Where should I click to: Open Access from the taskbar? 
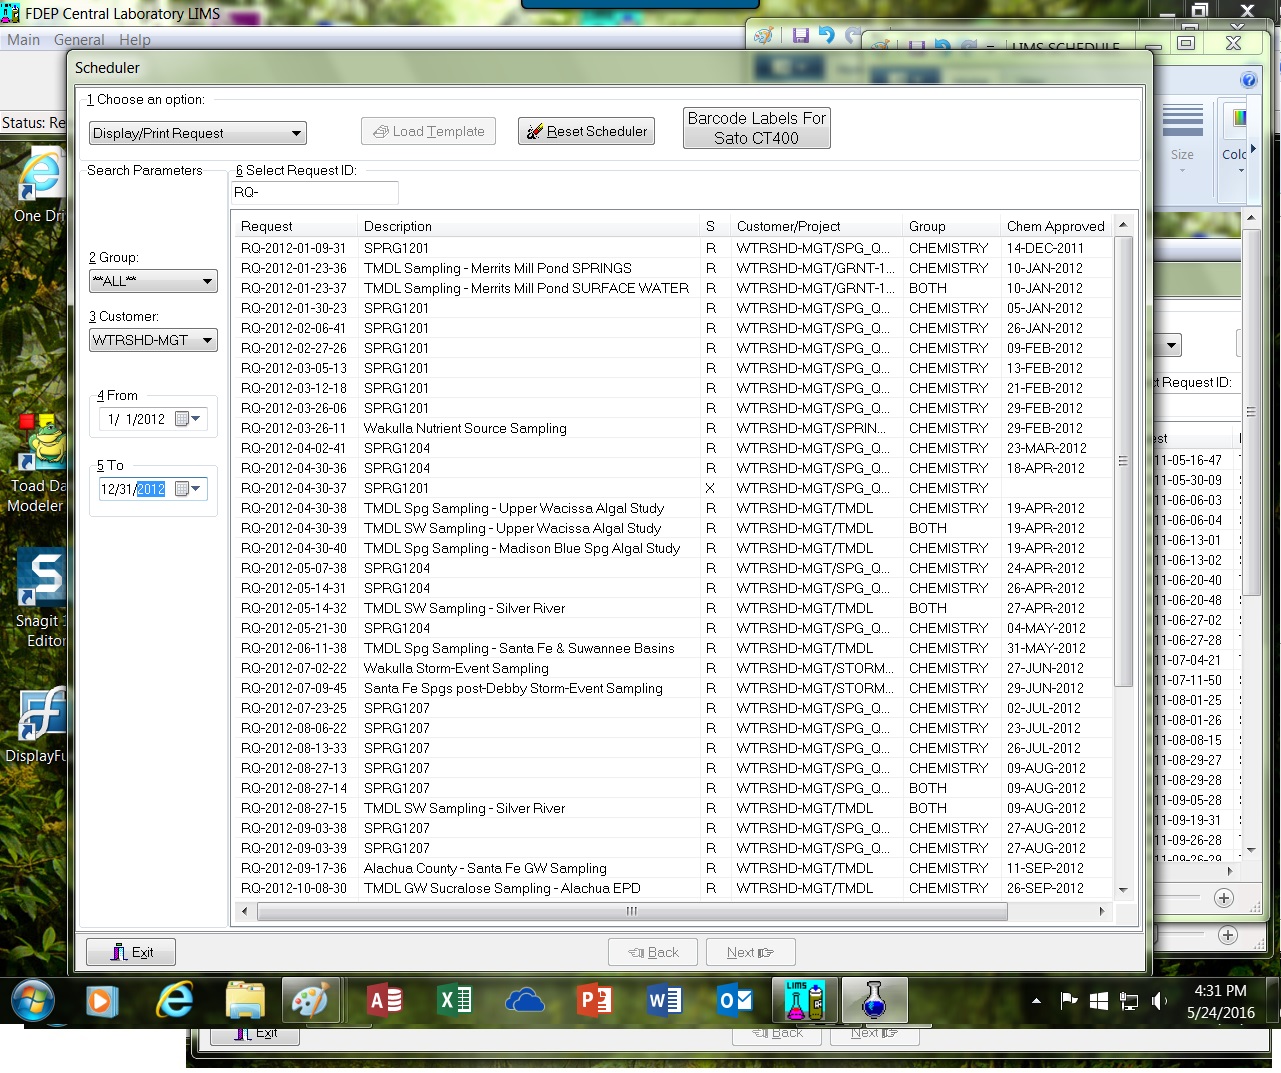coord(385,1000)
